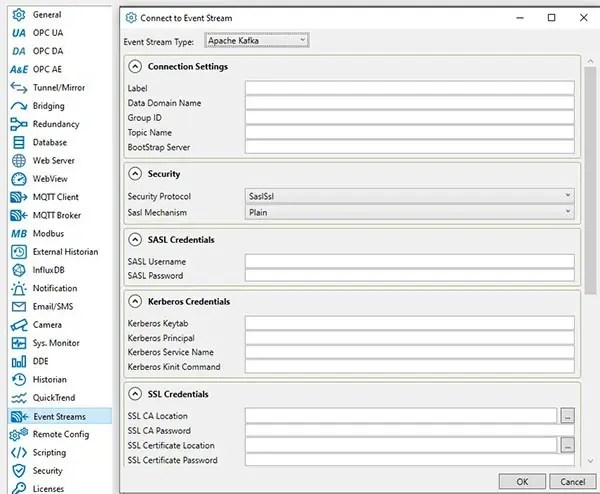Viewport: 600px width, 494px height.
Task: Focus the SASL Username field
Action: [409, 261]
